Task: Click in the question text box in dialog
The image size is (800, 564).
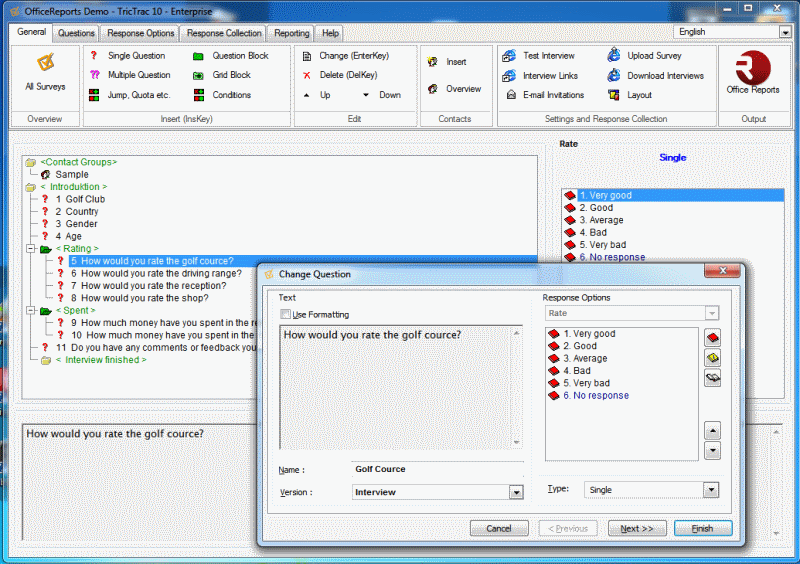Action: pos(400,388)
